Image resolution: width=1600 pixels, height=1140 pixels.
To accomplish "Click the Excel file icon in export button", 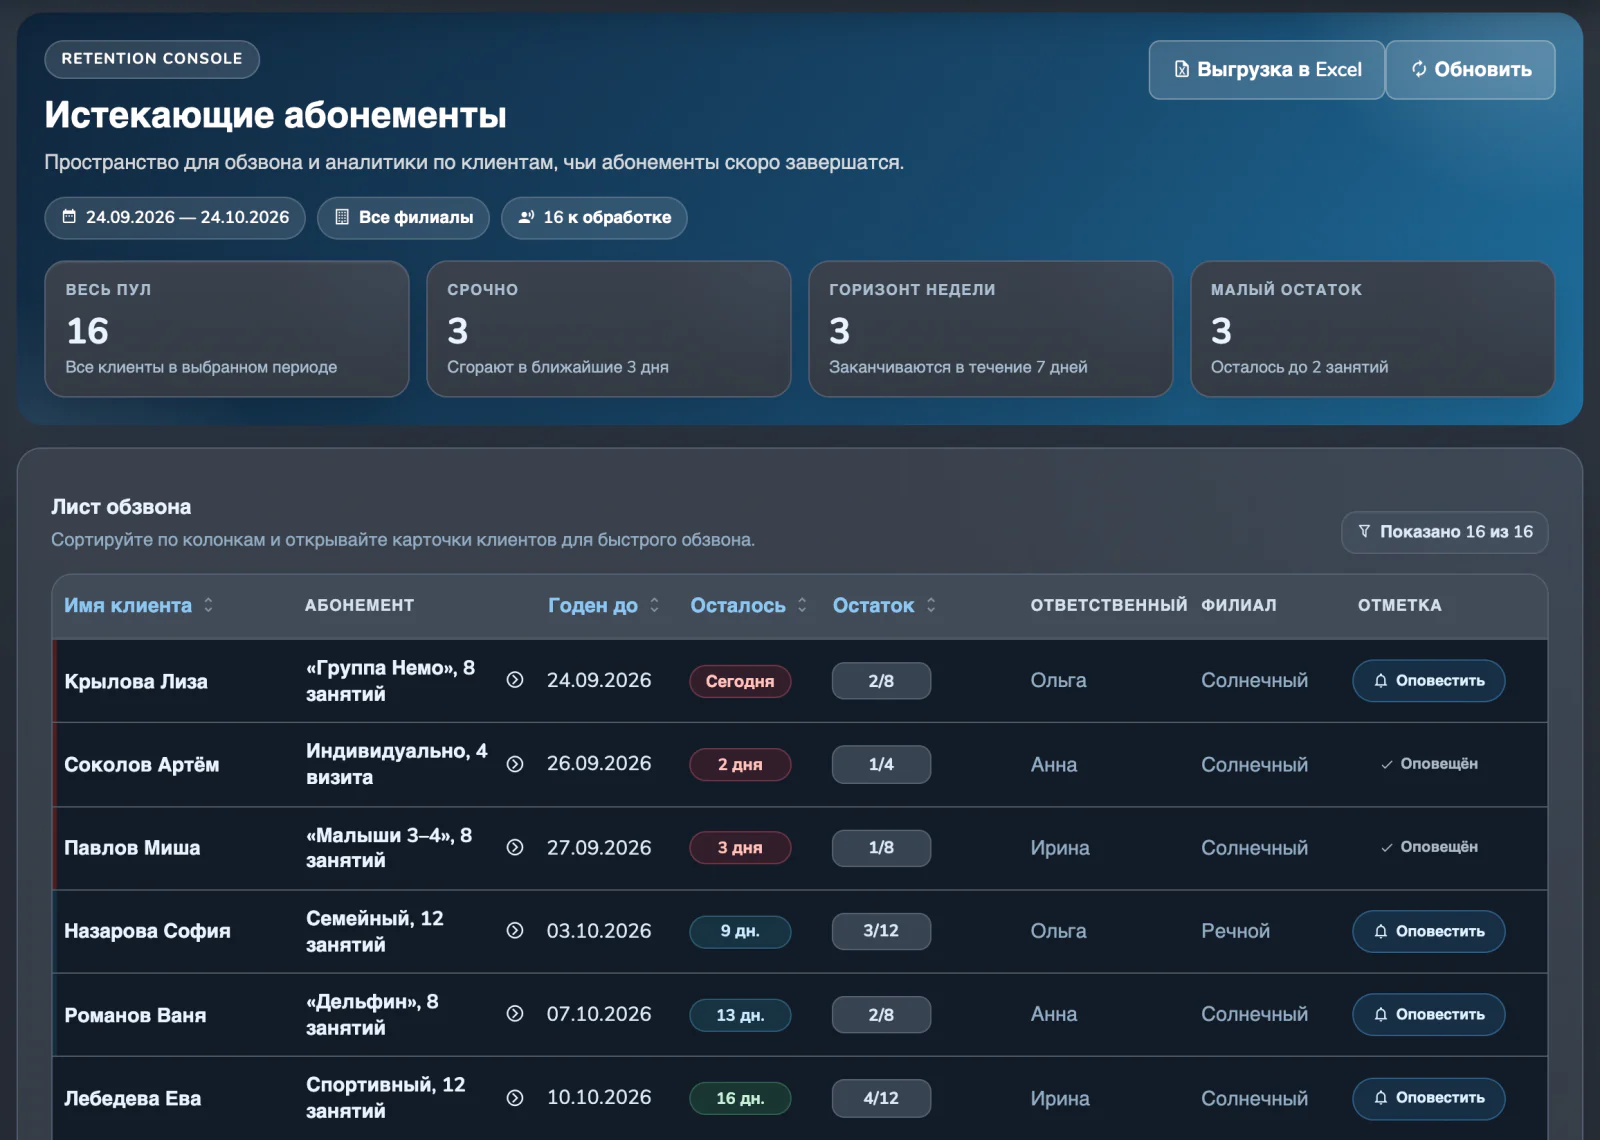I will point(1182,69).
